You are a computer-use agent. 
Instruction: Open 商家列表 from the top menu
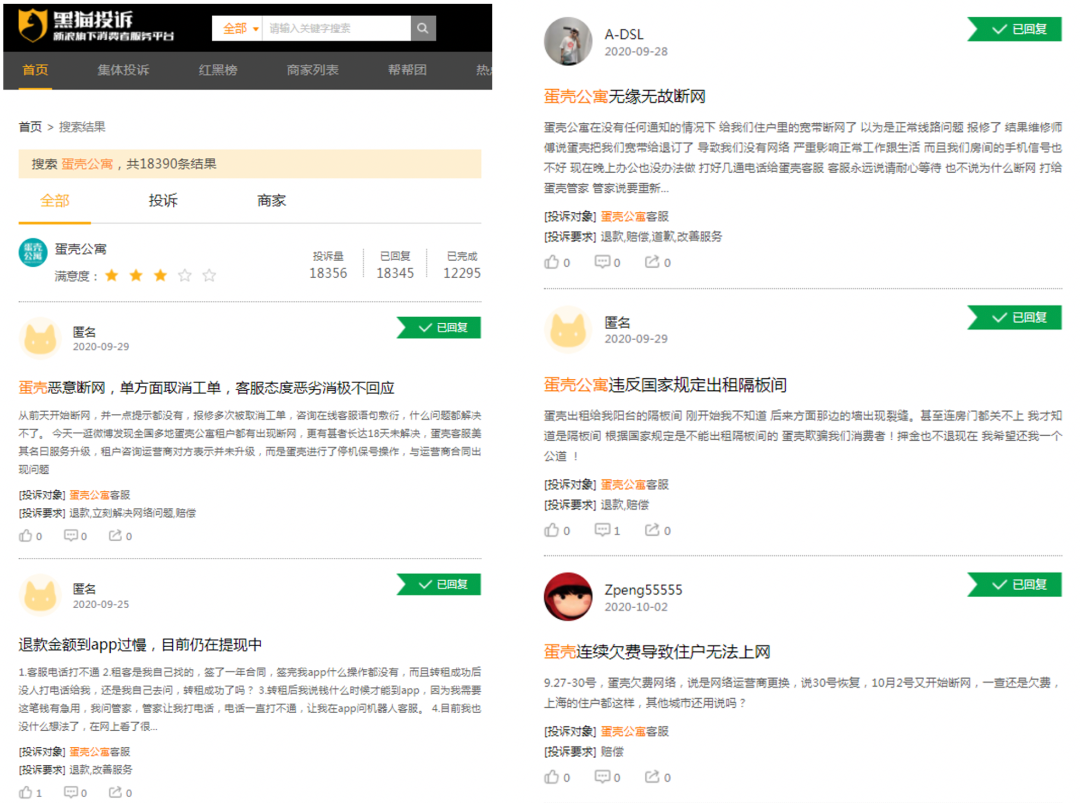312,70
